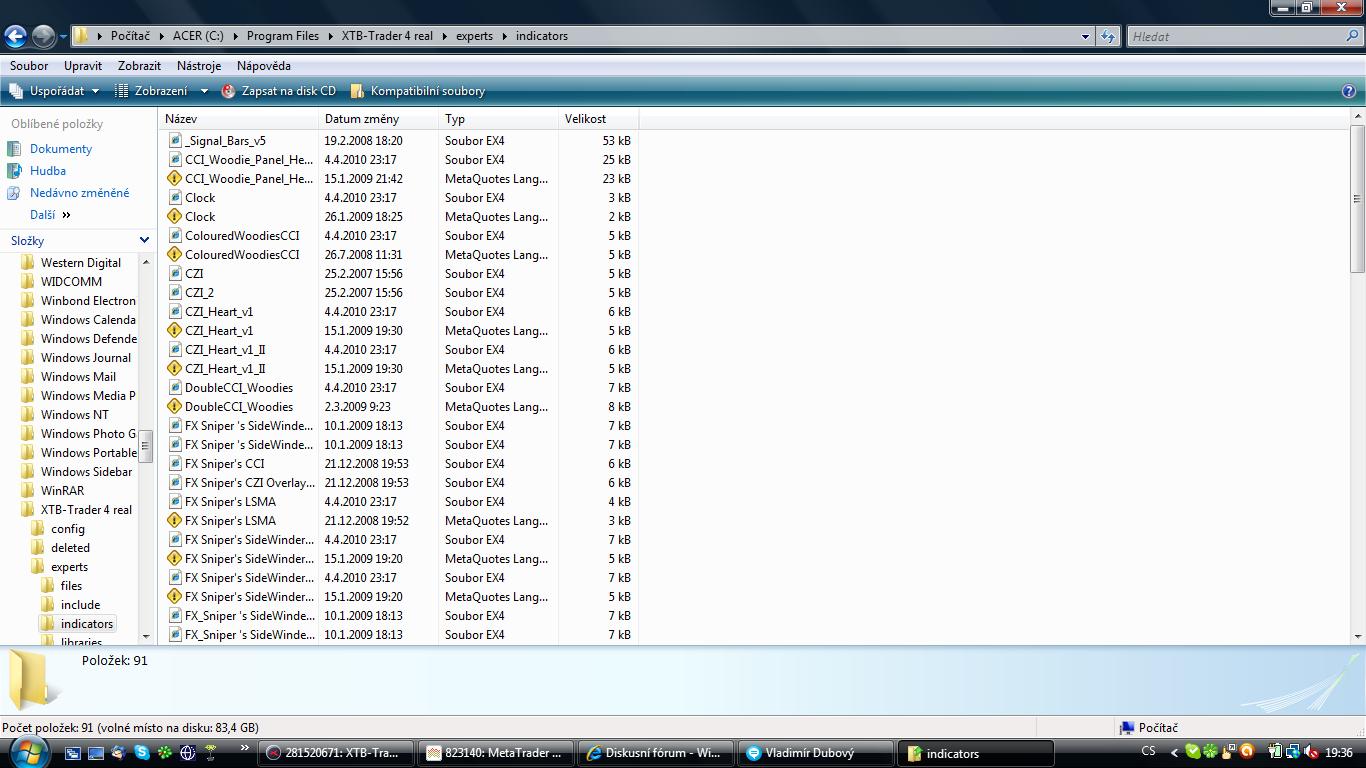
Task: Go forward using the Forward arrow button
Action: [43, 36]
